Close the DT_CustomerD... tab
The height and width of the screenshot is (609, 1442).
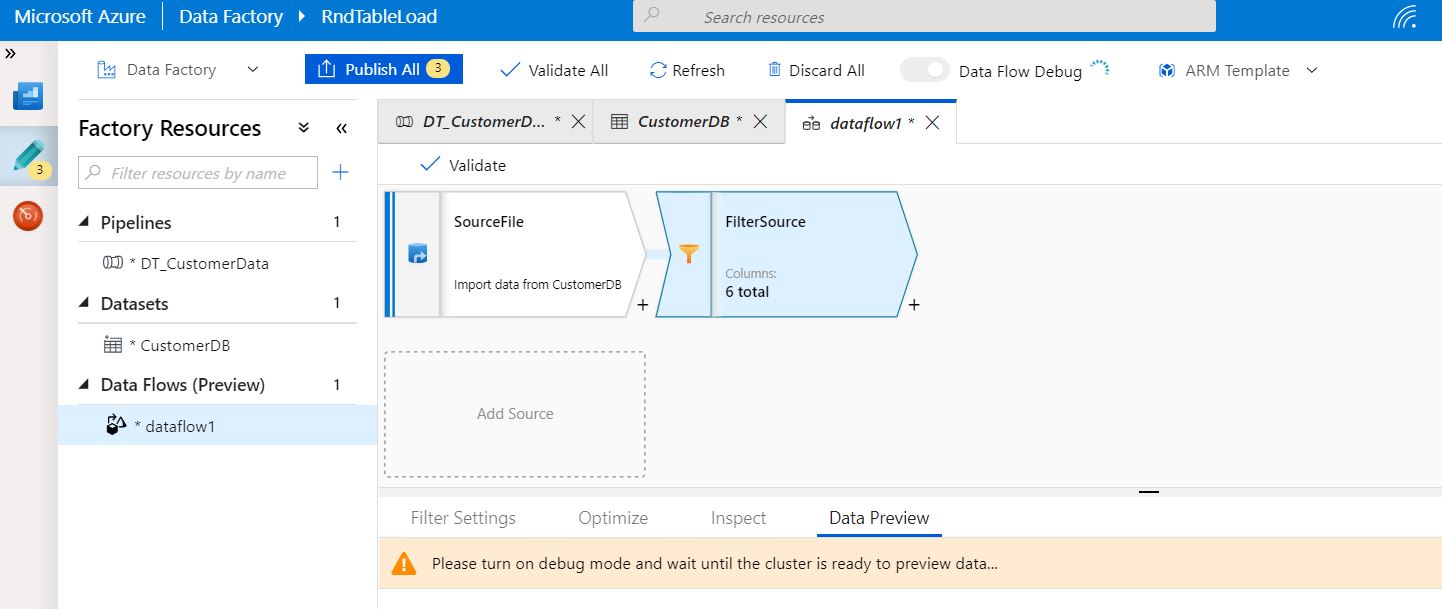pyautogui.click(x=578, y=122)
